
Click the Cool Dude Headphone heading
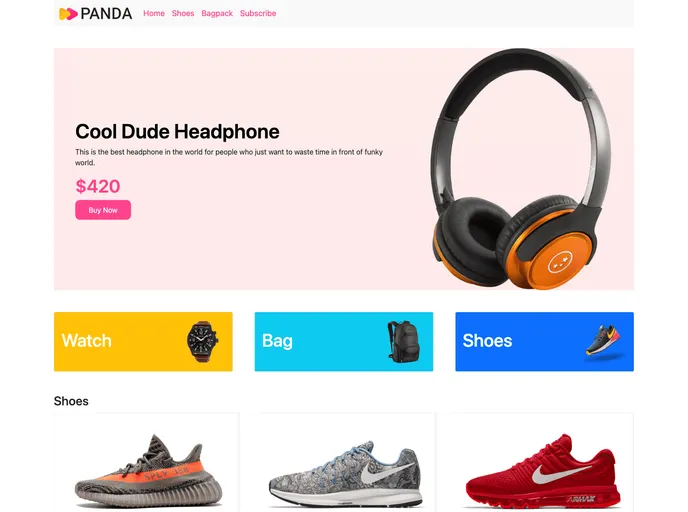coord(177,131)
